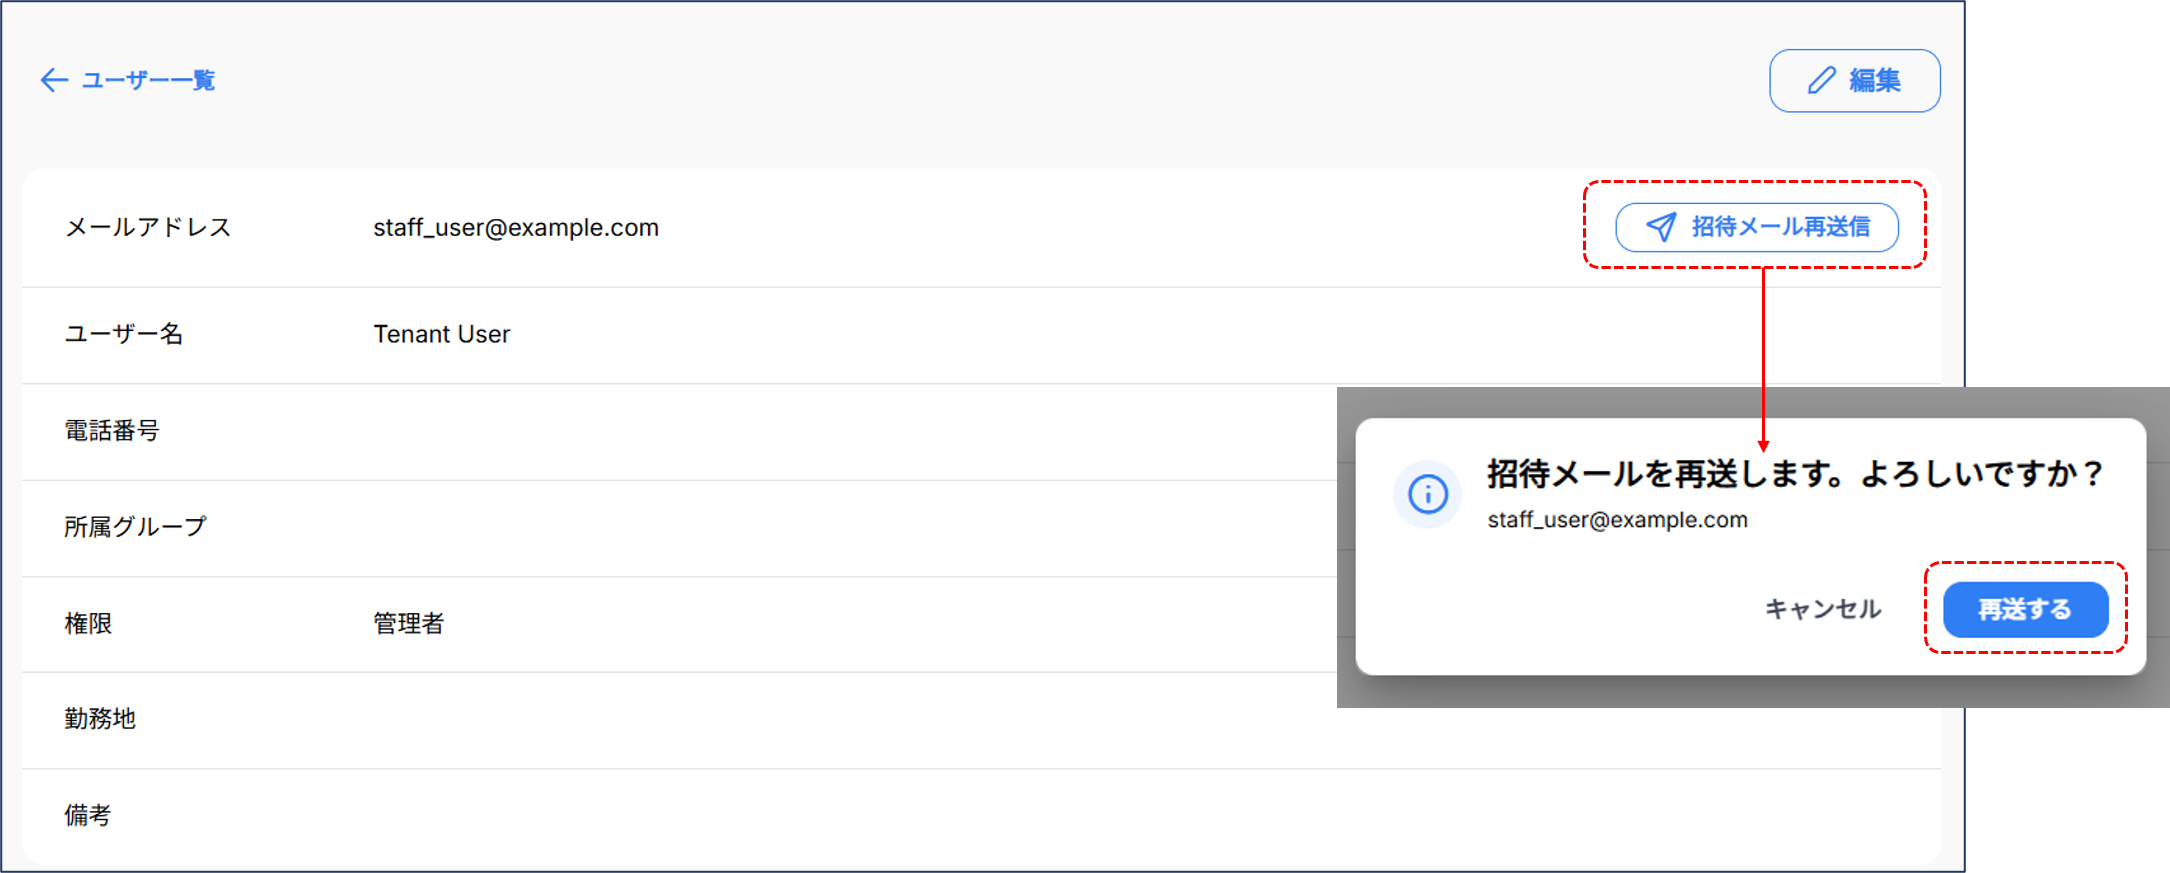The height and width of the screenshot is (873, 2170).
Task: Click the 所属グループ row label
Action: coord(136,527)
